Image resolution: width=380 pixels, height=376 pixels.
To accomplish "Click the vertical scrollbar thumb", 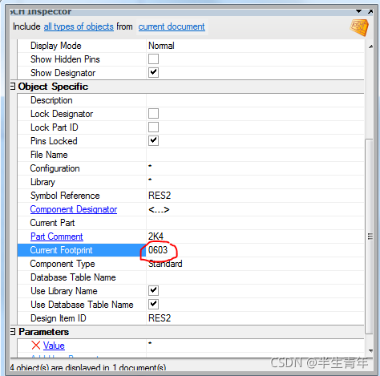I will tap(370, 236).
